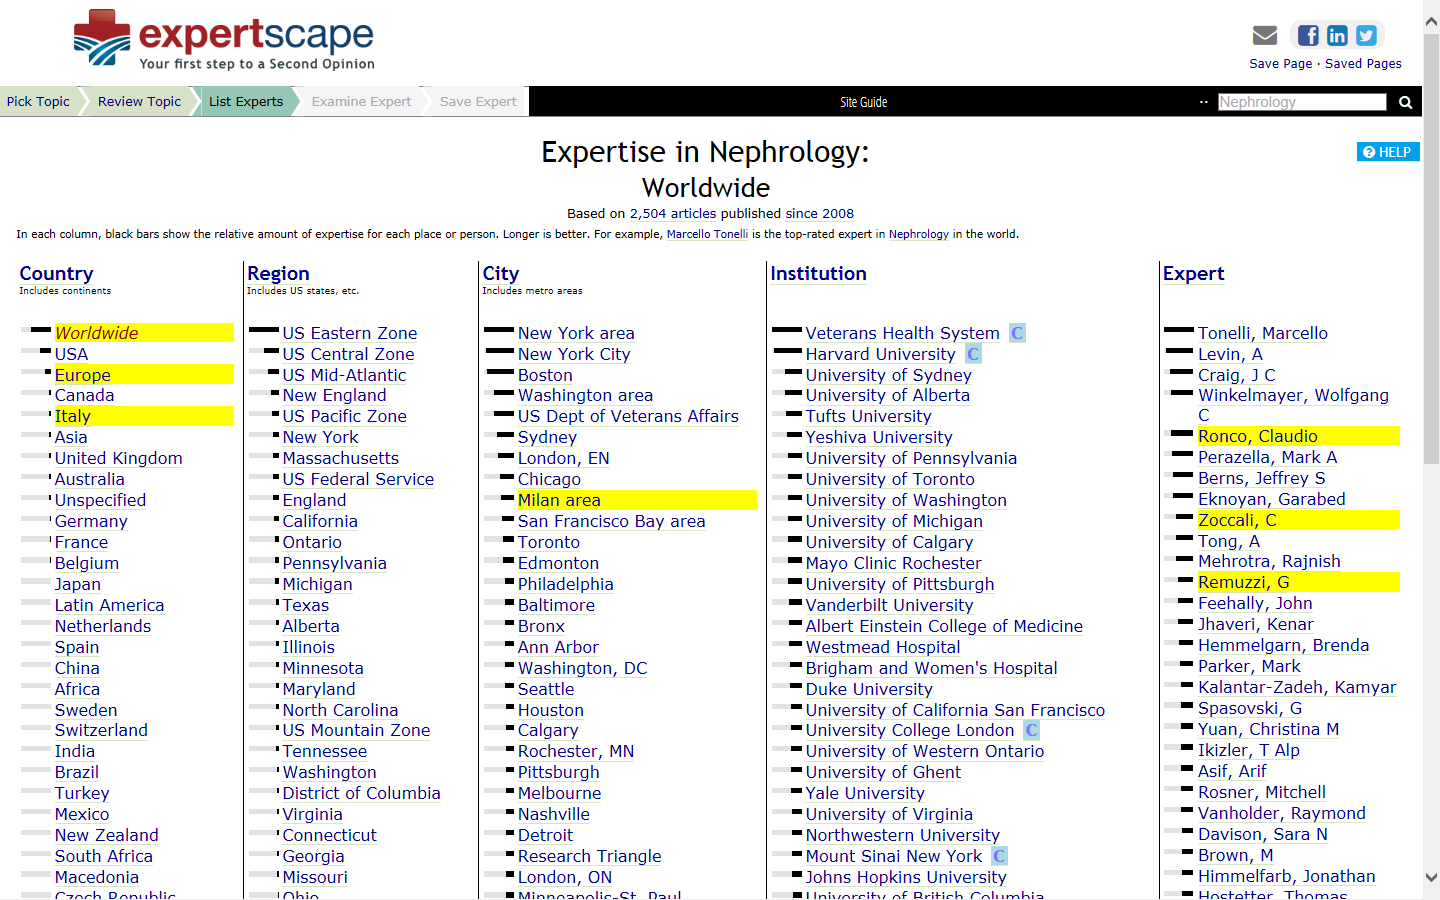
Task: Click C badge beside Harvard University
Action: tap(973, 354)
